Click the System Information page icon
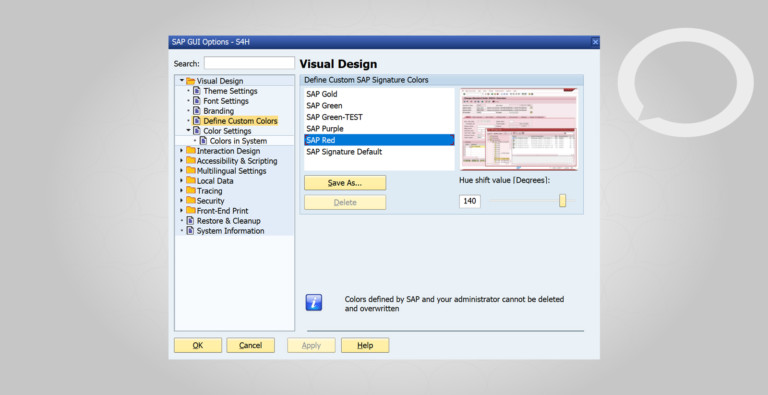The width and height of the screenshot is (768, 395). click(x=191, y=230)
